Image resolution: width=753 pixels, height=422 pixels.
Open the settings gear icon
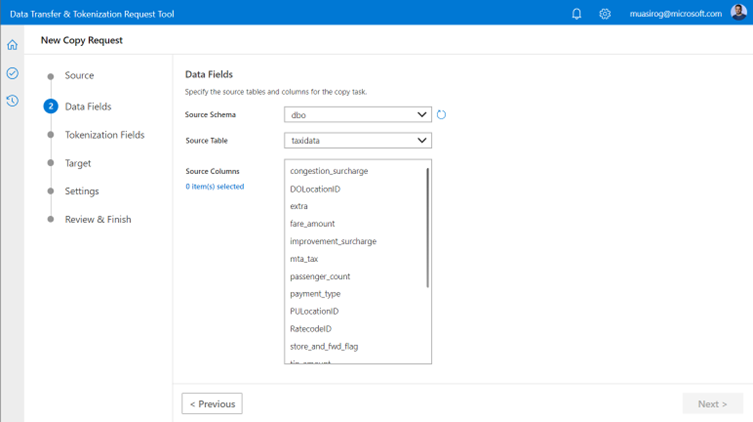pyautogui.click(x=605, y=14)
